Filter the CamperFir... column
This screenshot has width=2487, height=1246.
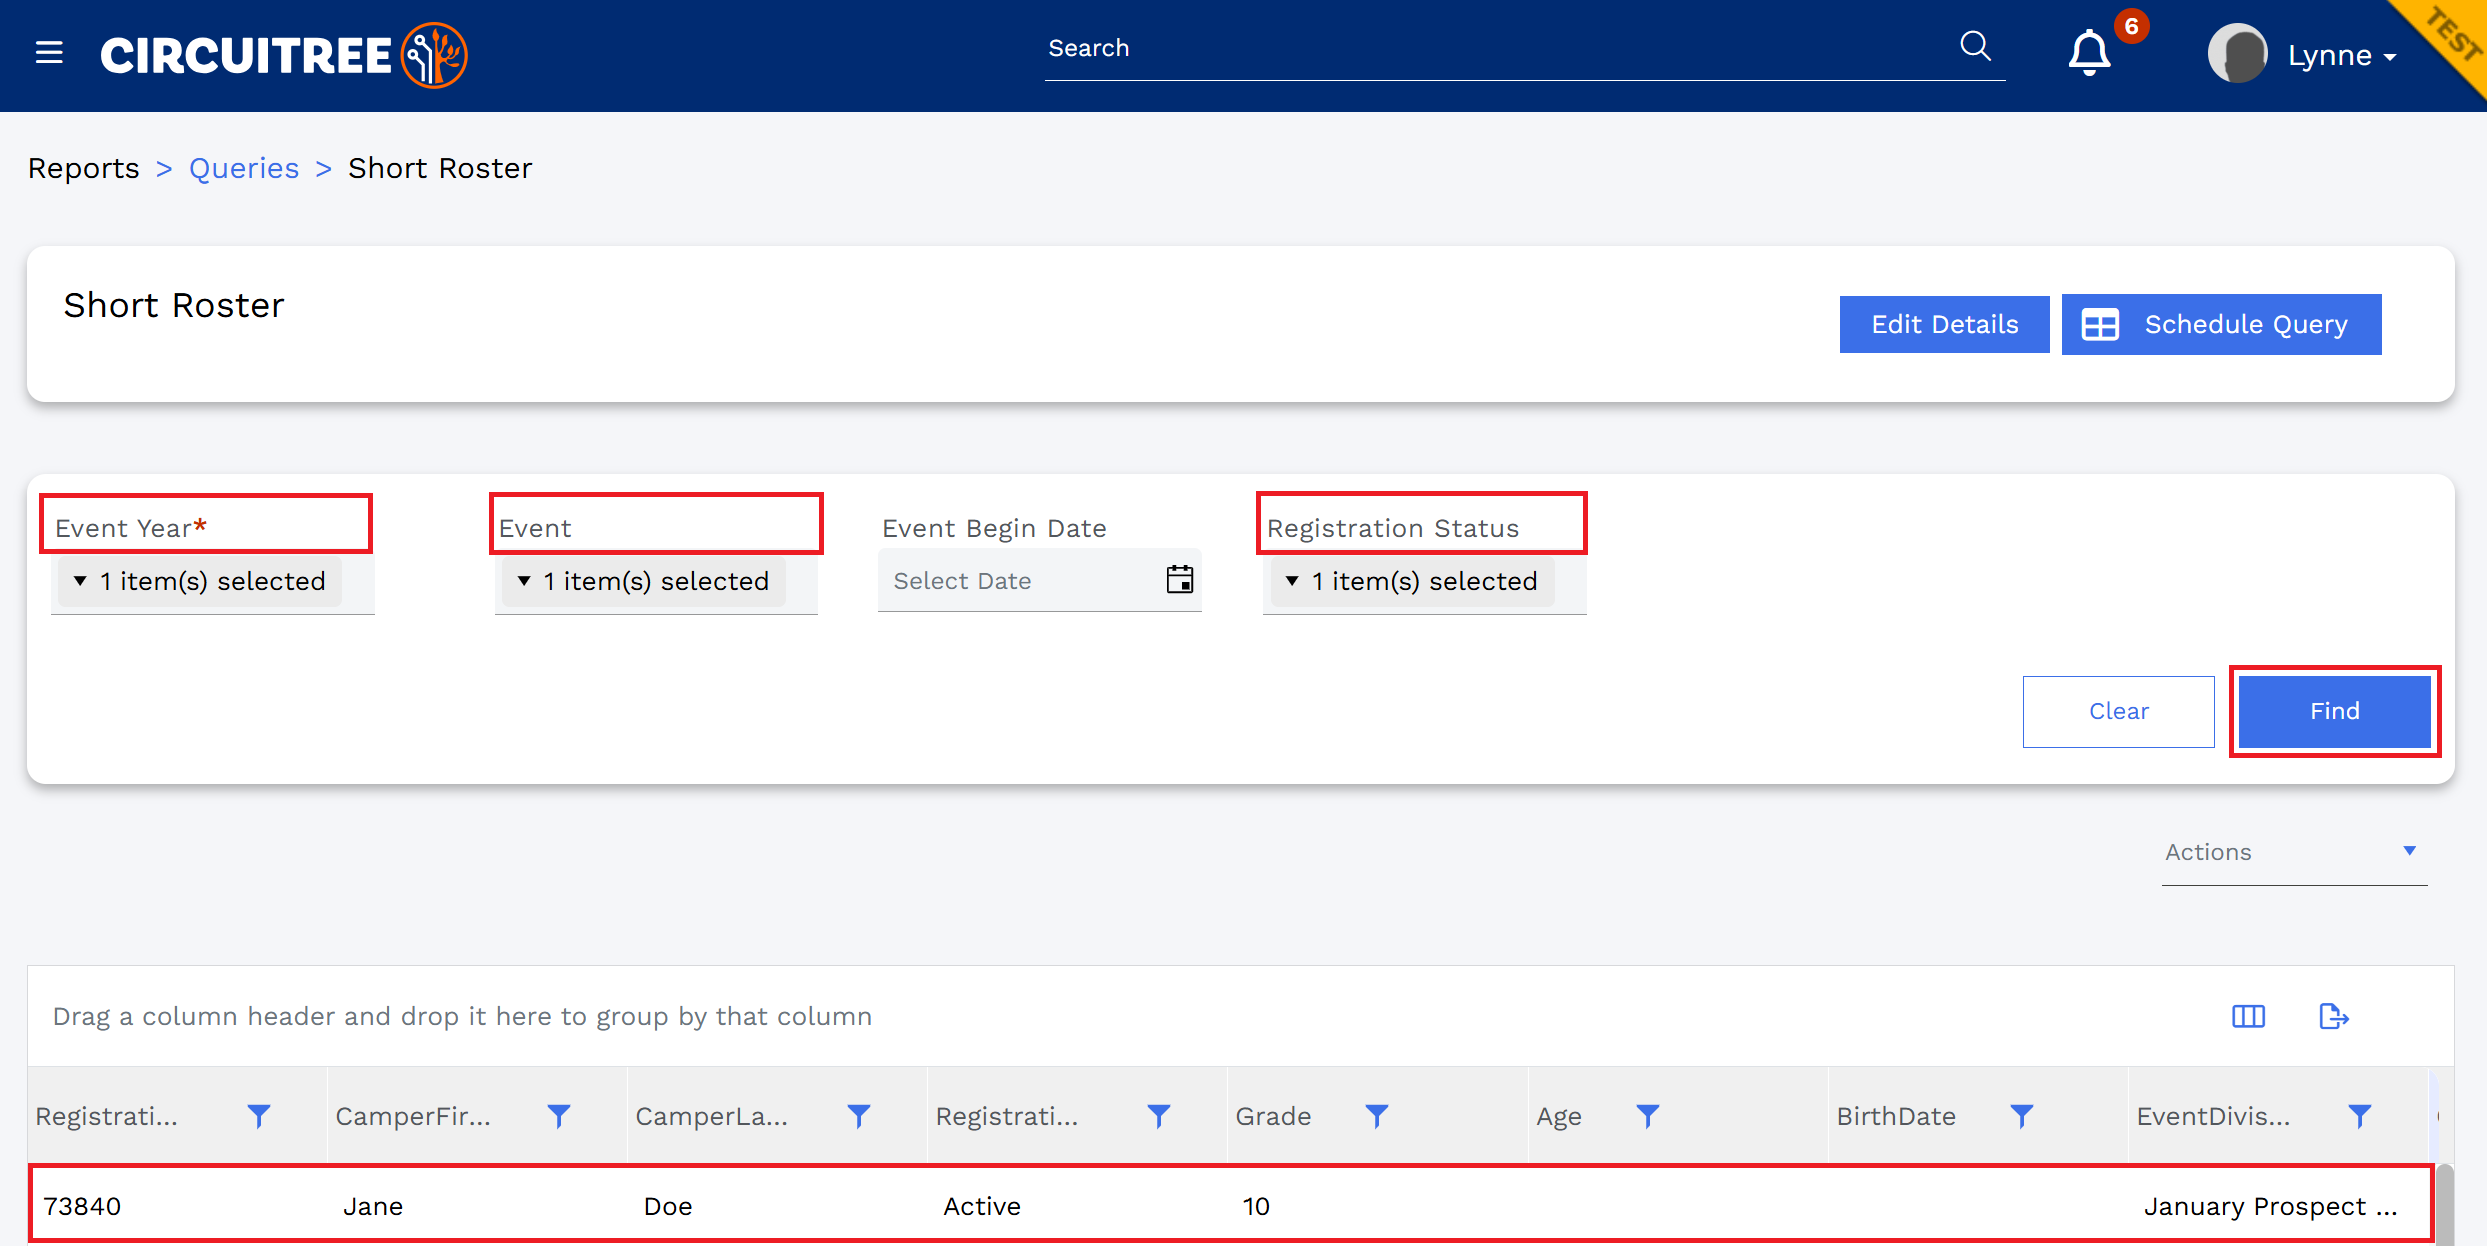coord(559,1116)
